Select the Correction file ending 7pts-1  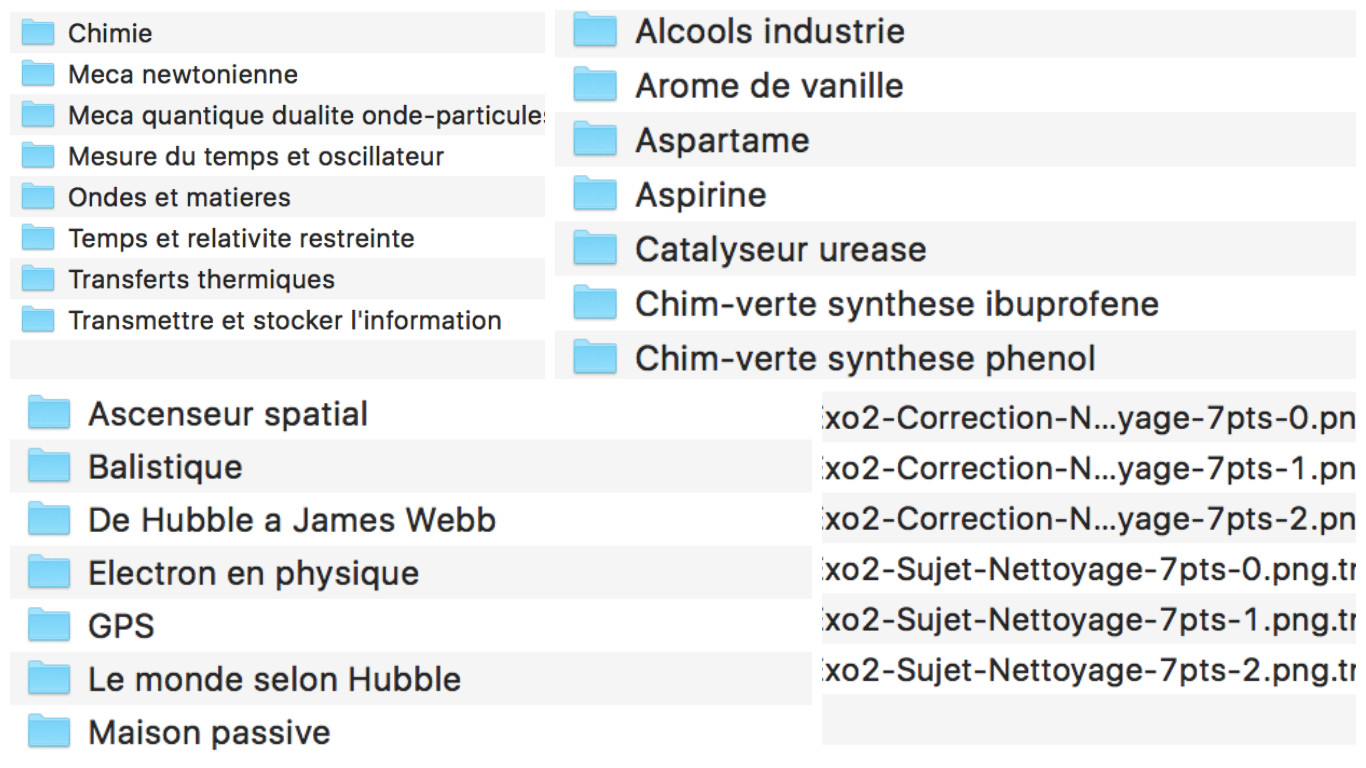1089,468
